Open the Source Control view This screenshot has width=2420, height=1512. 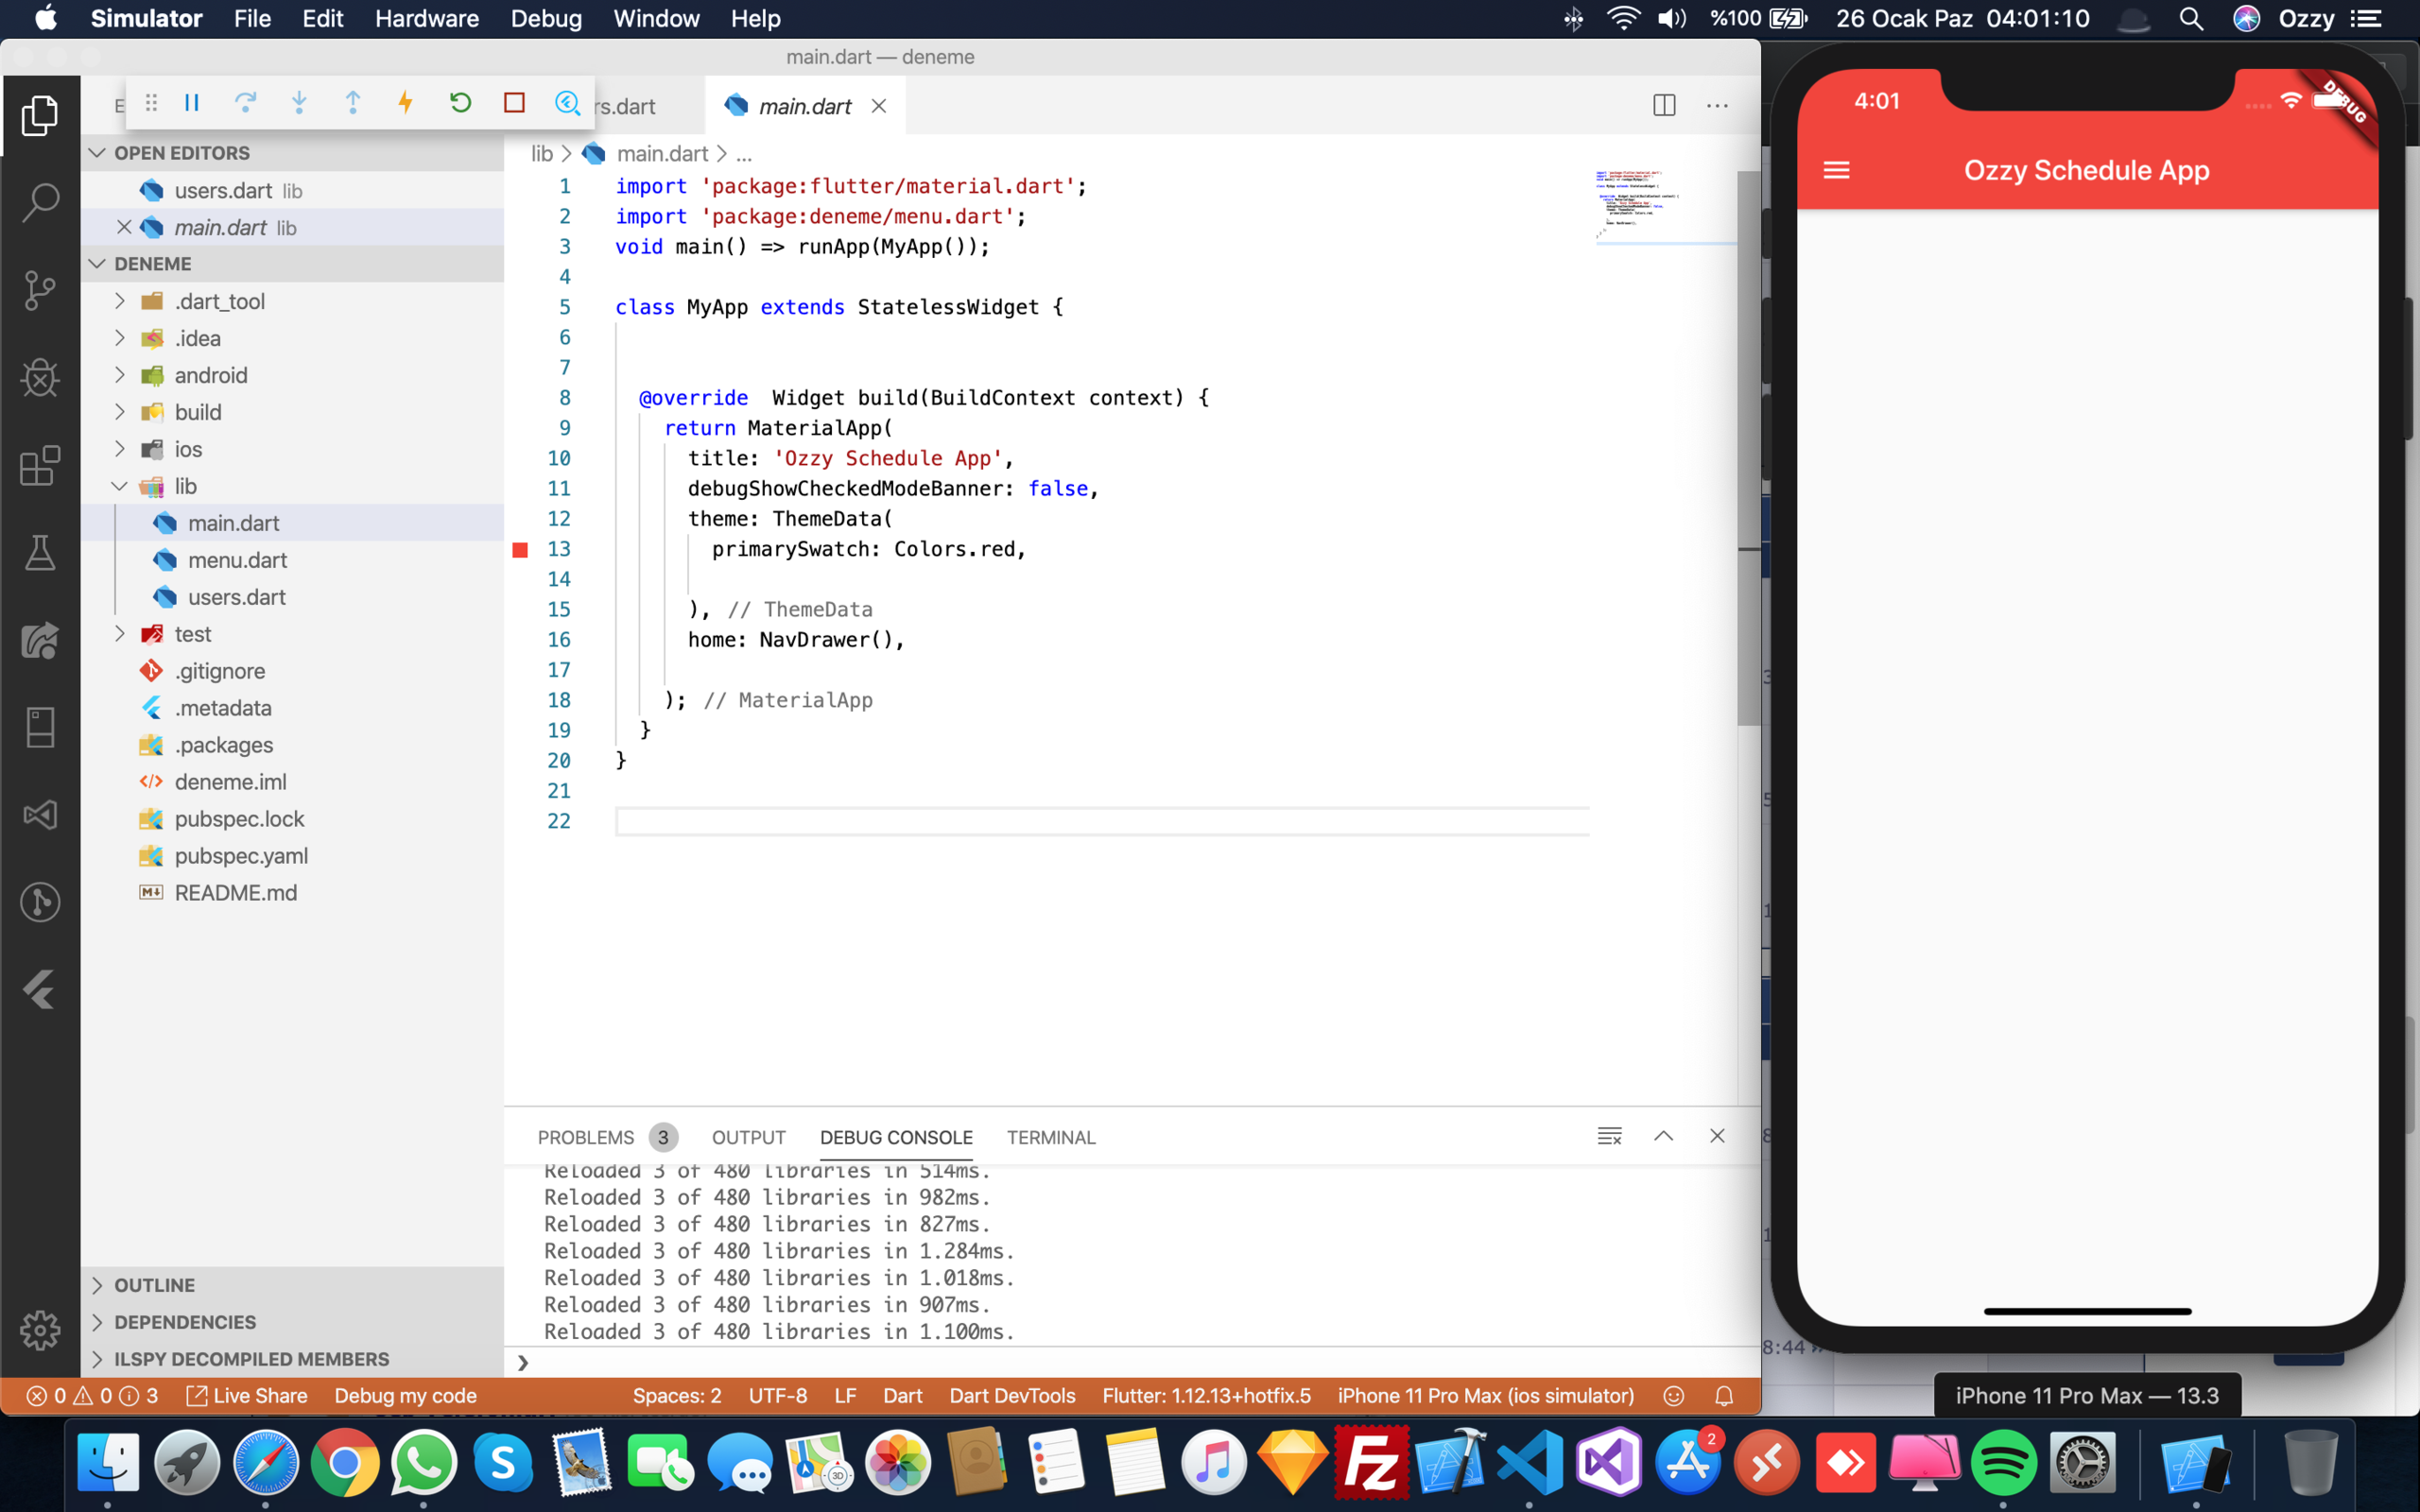pos(40,290)
